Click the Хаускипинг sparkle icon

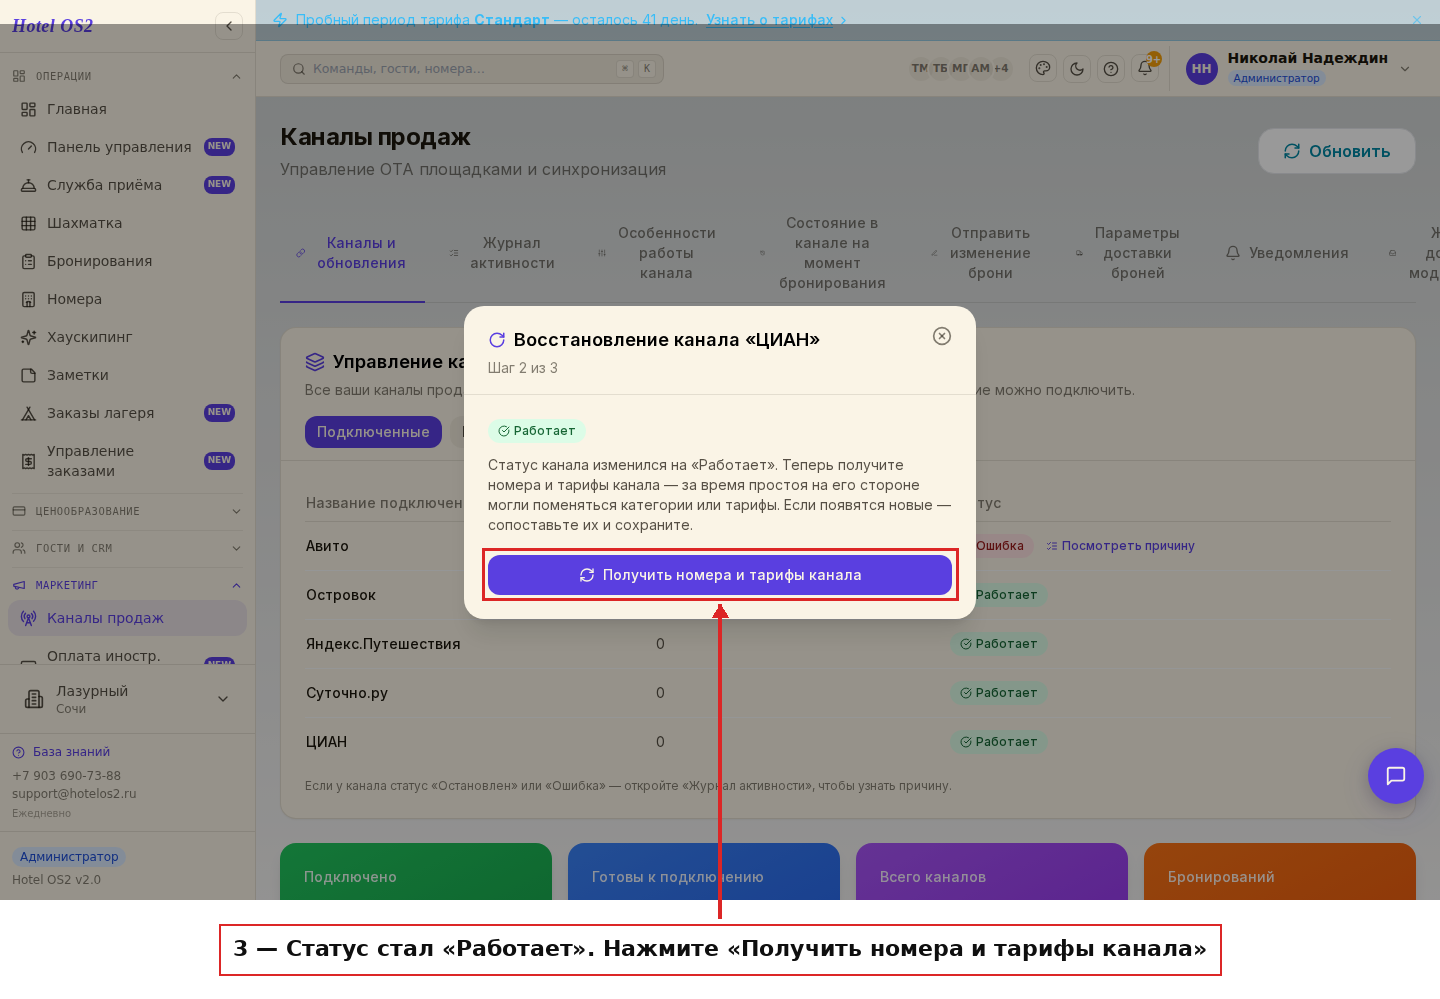pyautogui.click(x=28, y=337)
